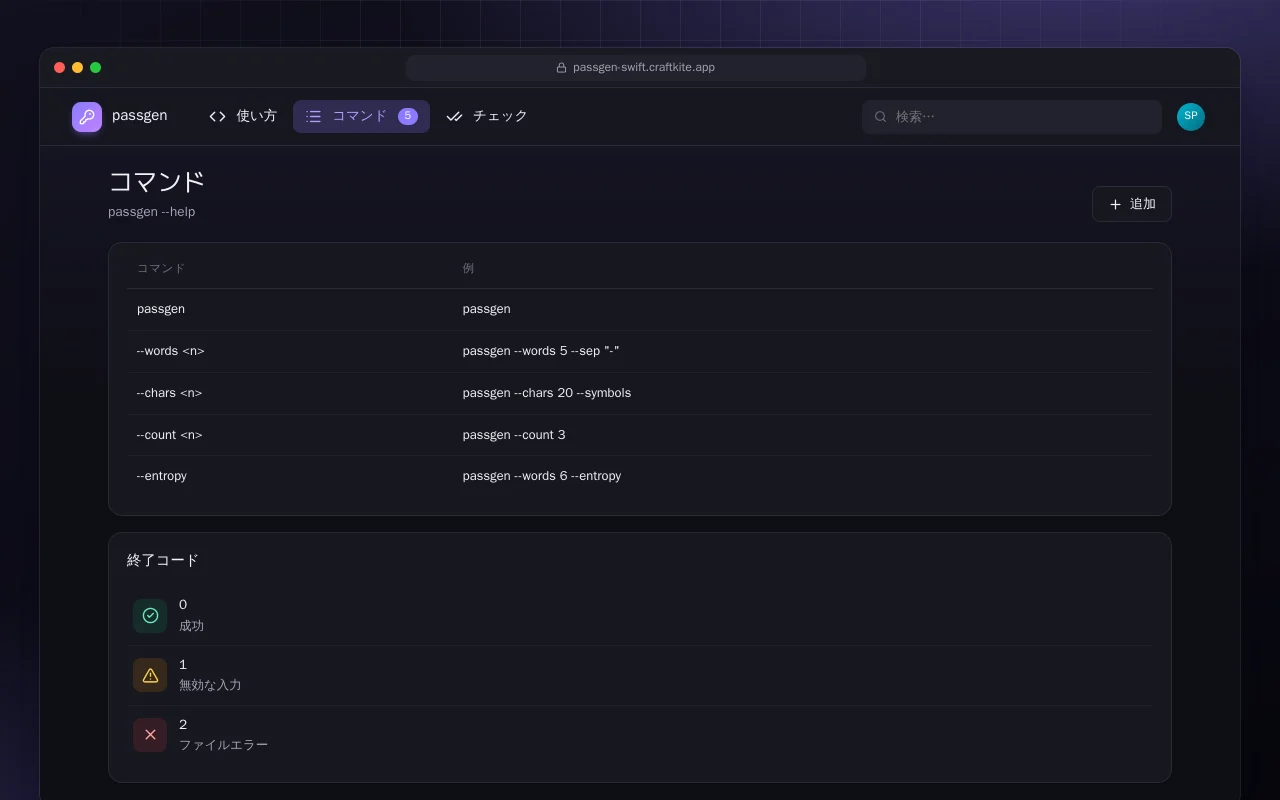
Task: Click the ファイルエラー exit code label
Action: pyautogui.click(x=223, y=745)
